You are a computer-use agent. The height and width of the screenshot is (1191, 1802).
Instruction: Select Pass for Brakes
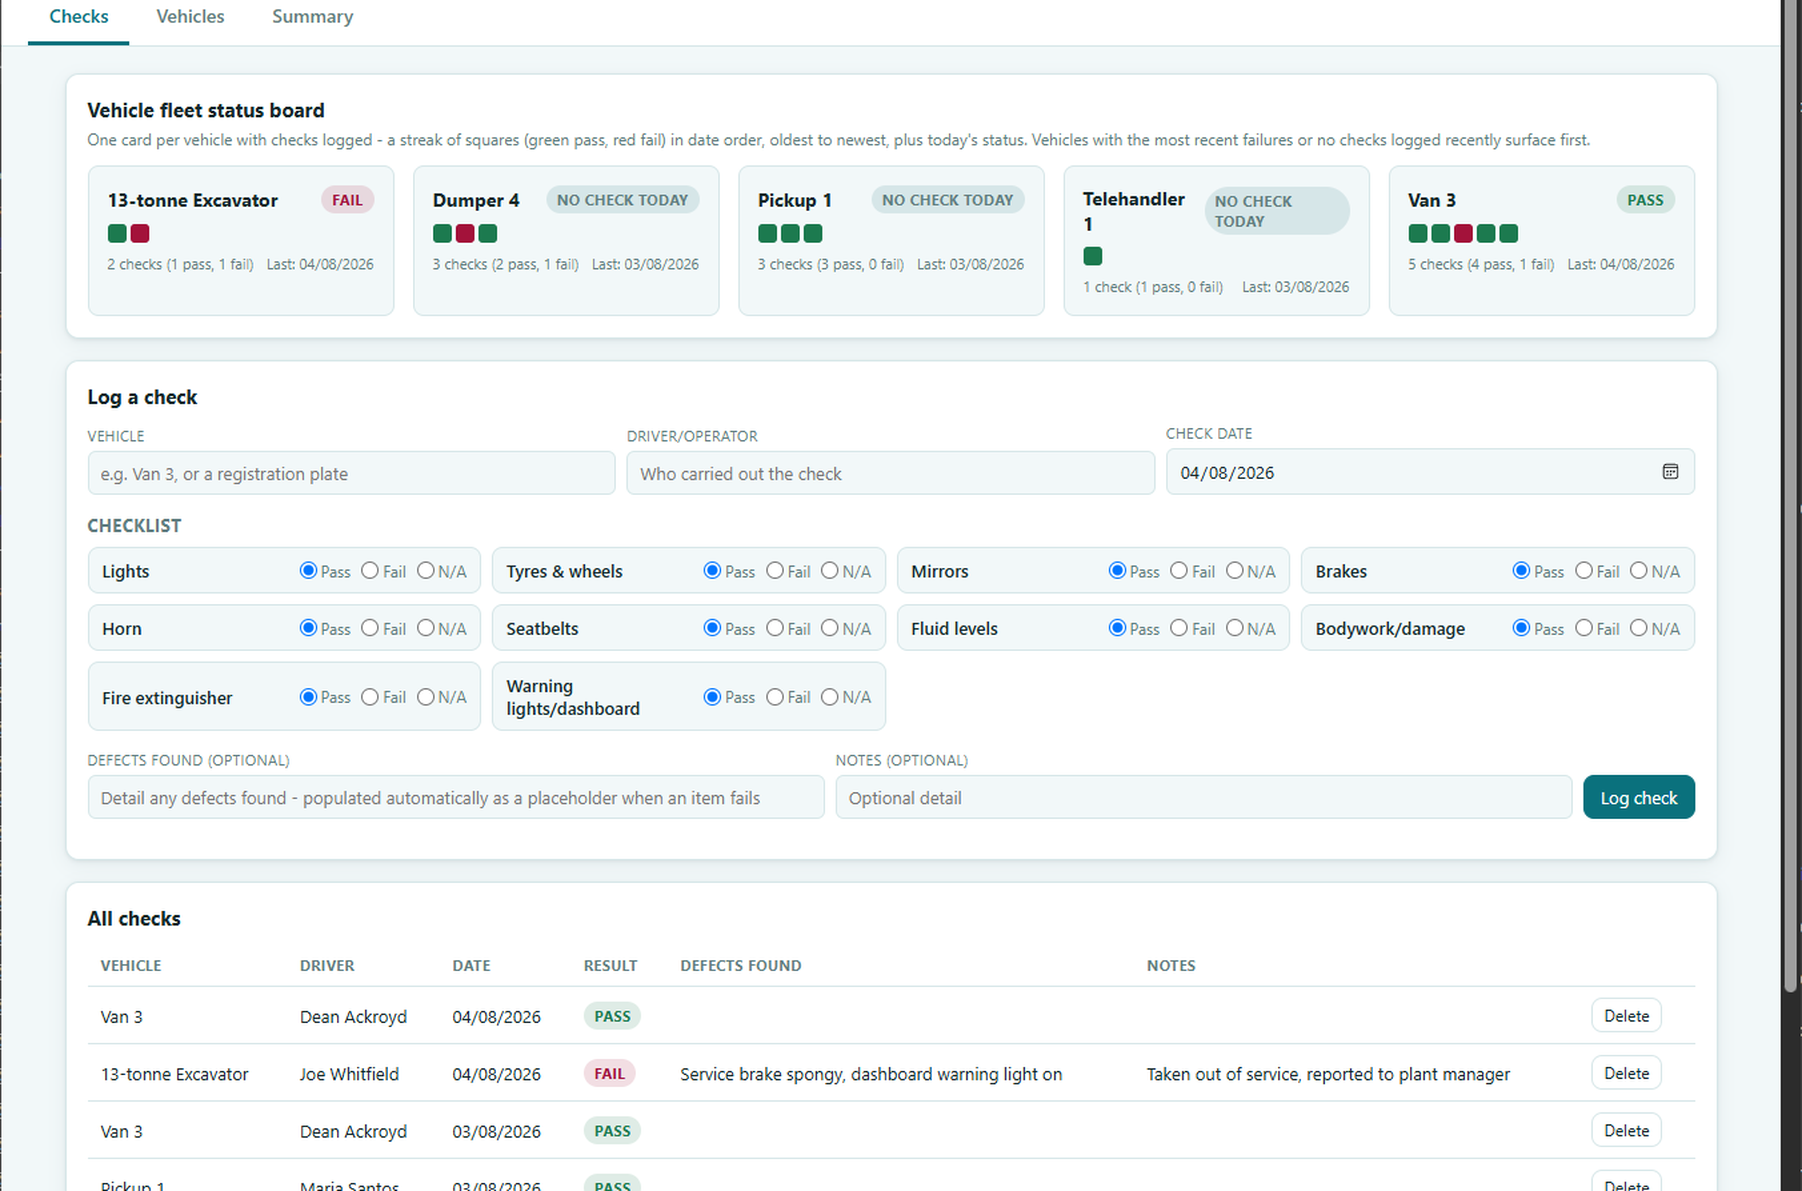coord(1521,571)
